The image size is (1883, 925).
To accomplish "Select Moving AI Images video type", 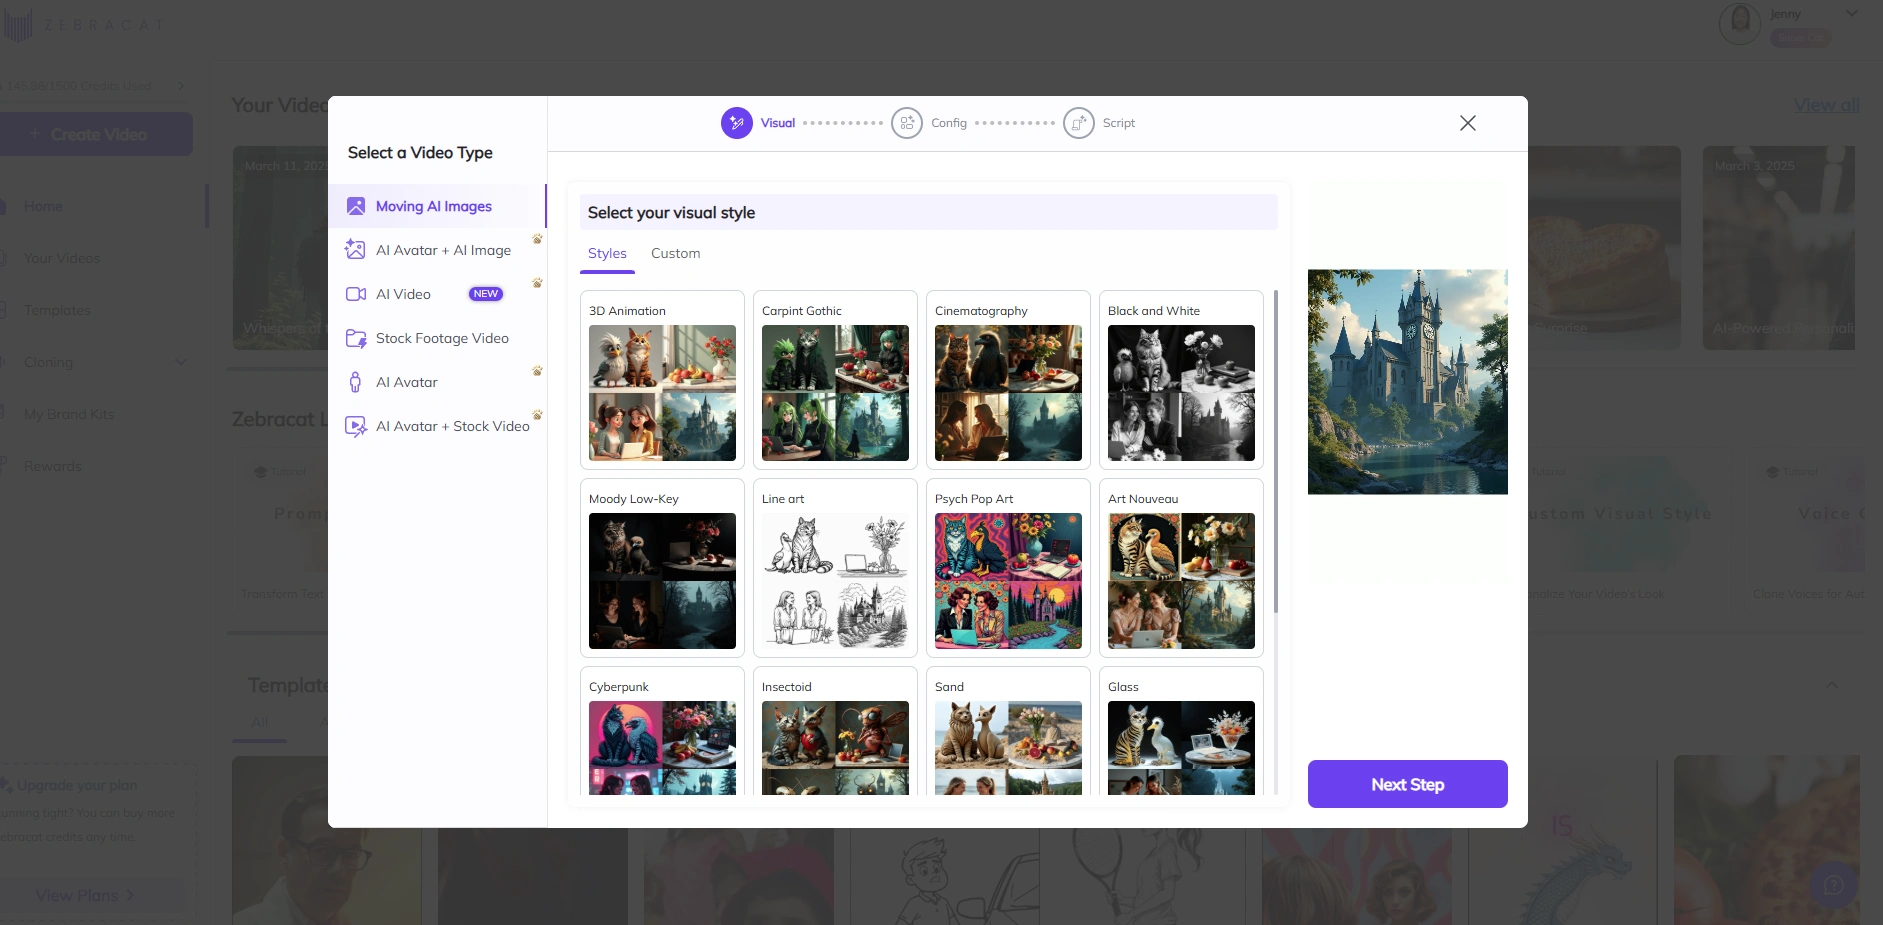I will coord(437,206).
